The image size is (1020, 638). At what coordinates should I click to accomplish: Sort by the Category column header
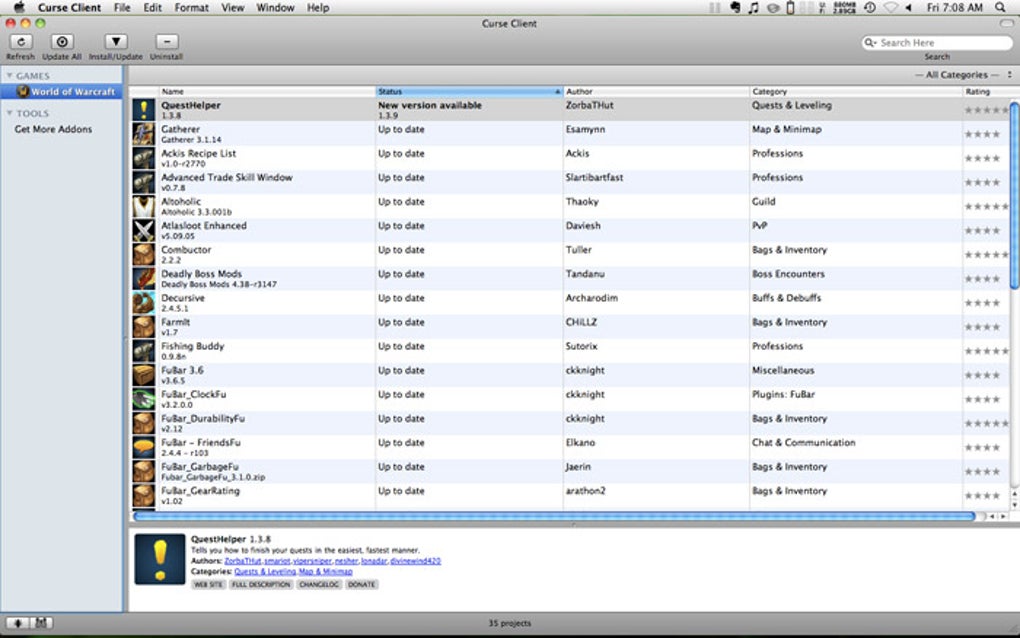coord(856,92)
